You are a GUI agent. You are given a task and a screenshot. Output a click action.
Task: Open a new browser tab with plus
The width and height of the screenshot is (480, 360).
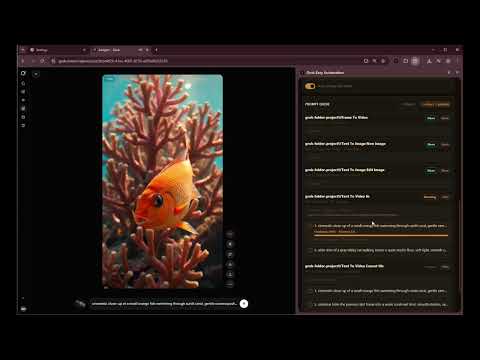(x=156, y=50)
